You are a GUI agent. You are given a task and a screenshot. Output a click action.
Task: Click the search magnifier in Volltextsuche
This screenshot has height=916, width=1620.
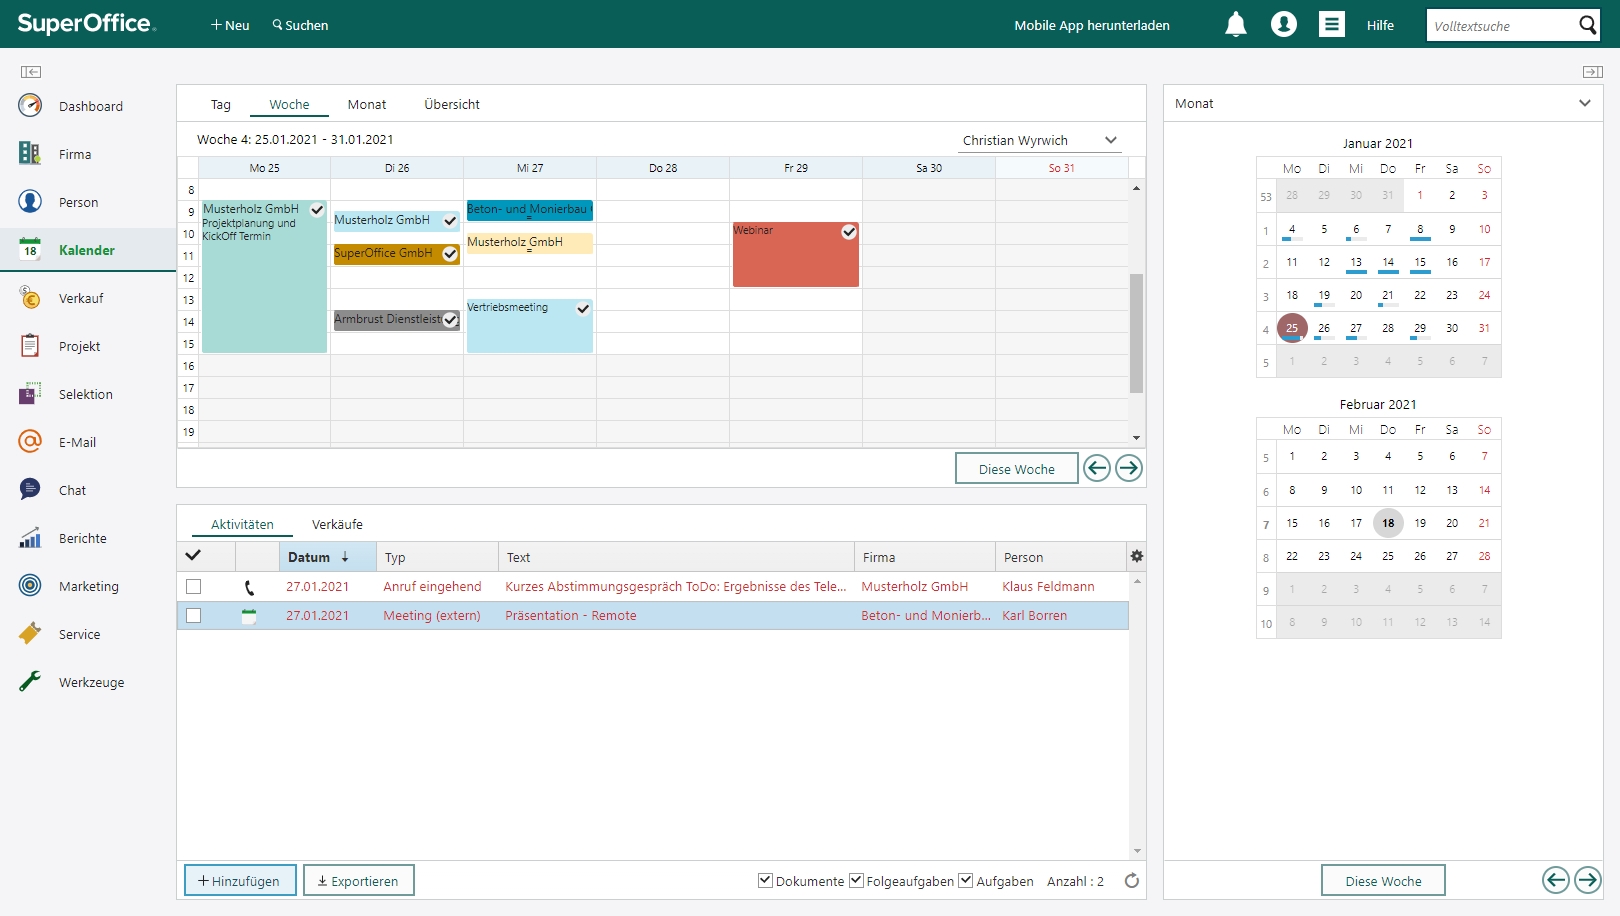tap(1587, 25)
